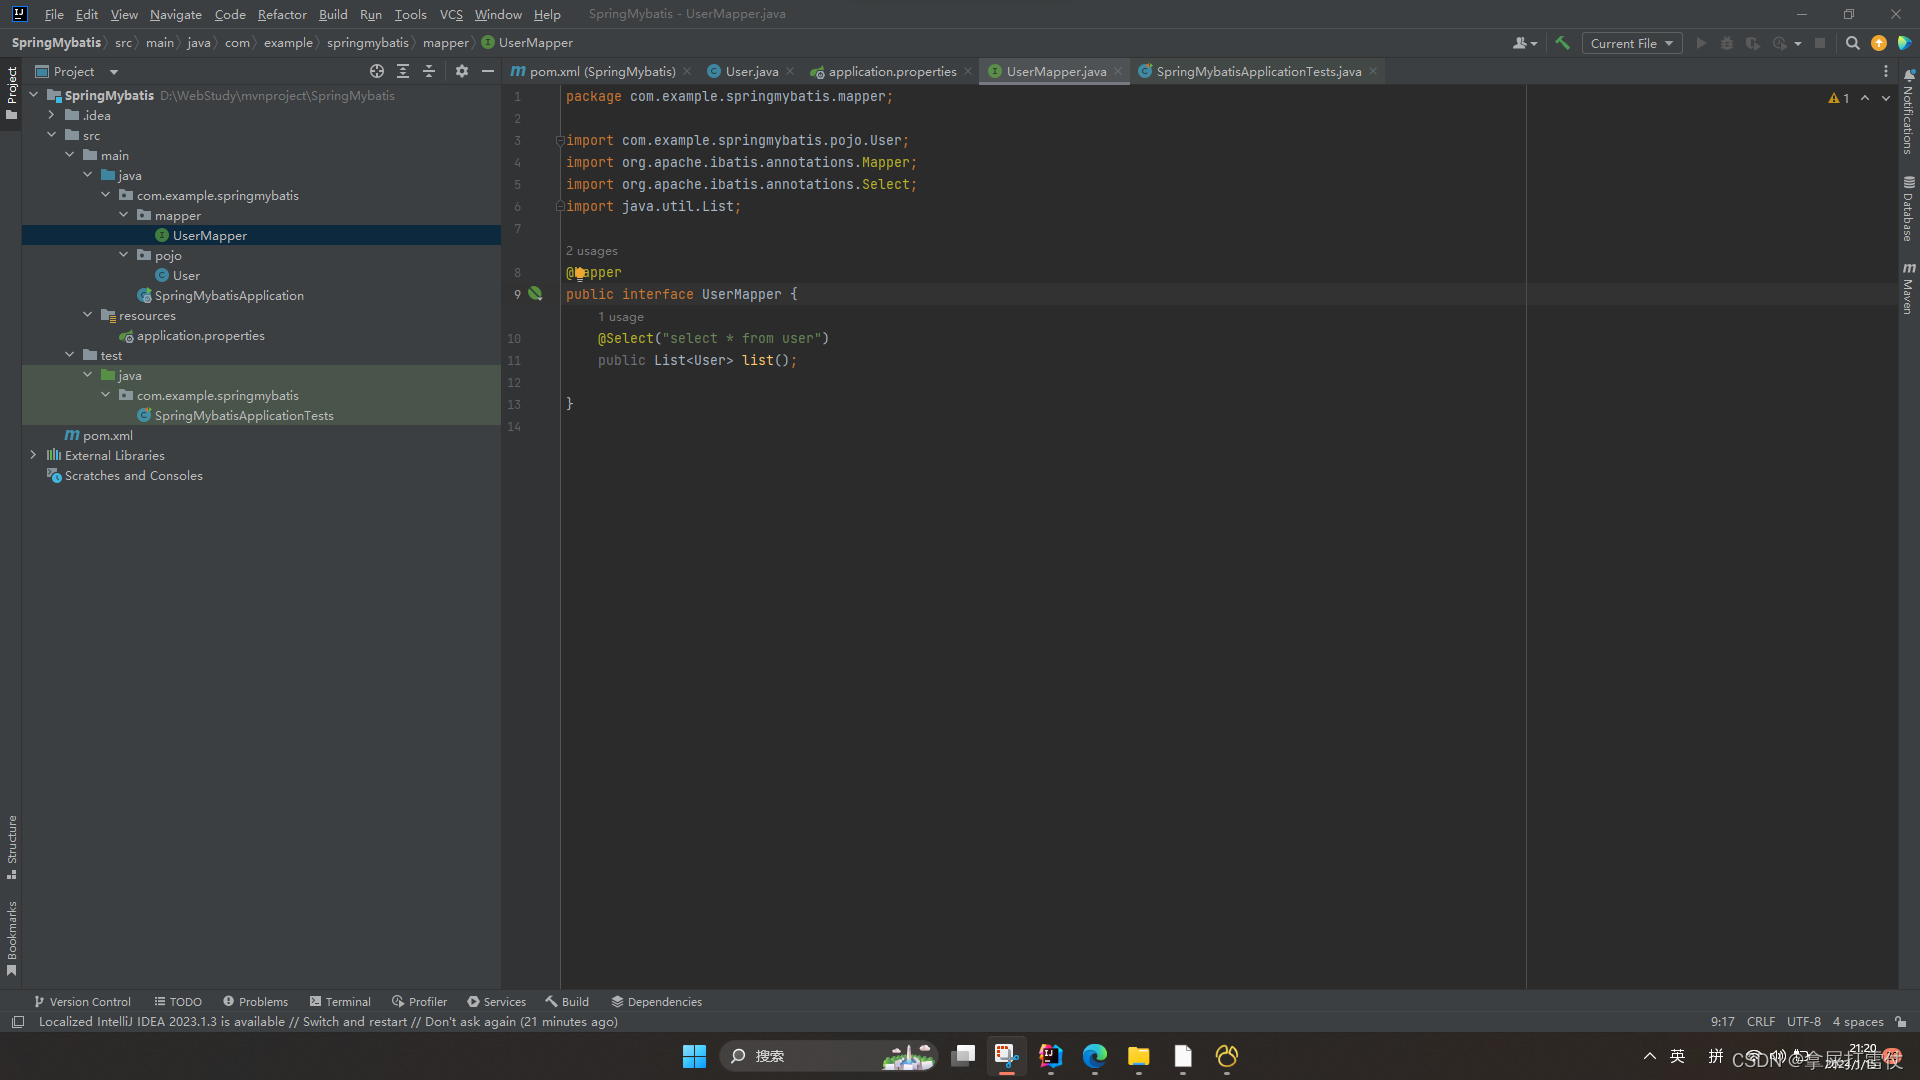Open Terminal tool window button
Screen dimensions: 1920x1080
coord(340,1001)
